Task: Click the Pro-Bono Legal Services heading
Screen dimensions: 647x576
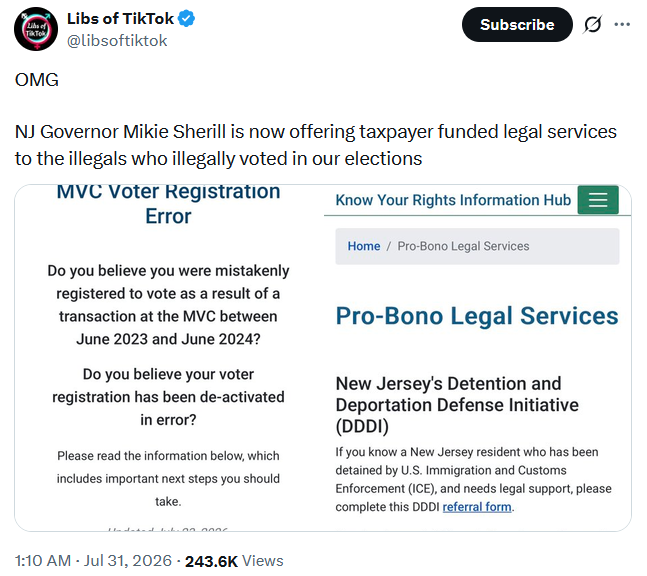Action: point(477,316)
